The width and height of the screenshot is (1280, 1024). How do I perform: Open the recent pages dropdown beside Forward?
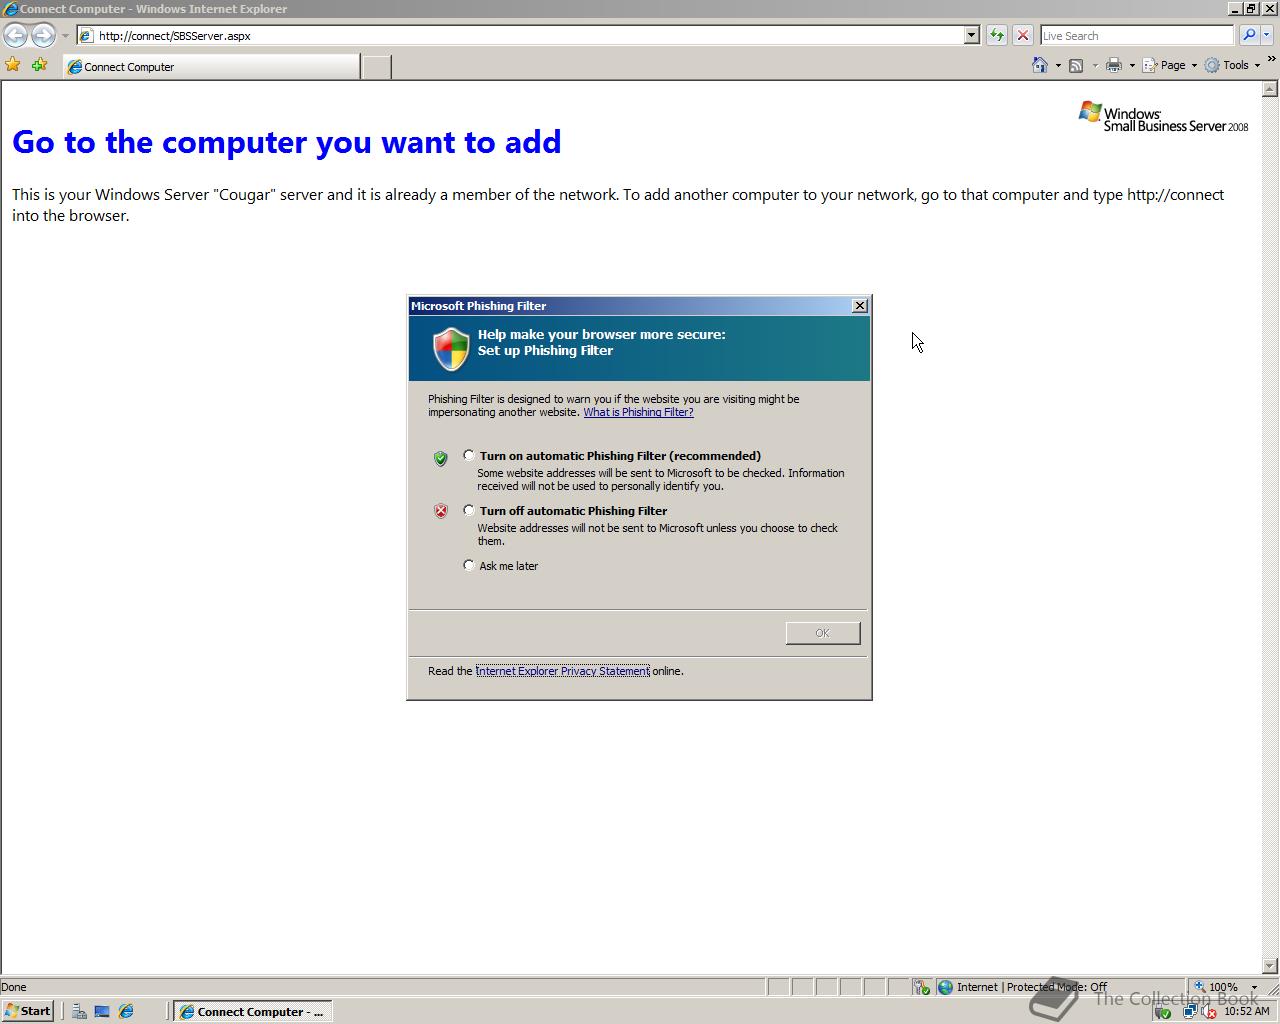tap(65, 36)
